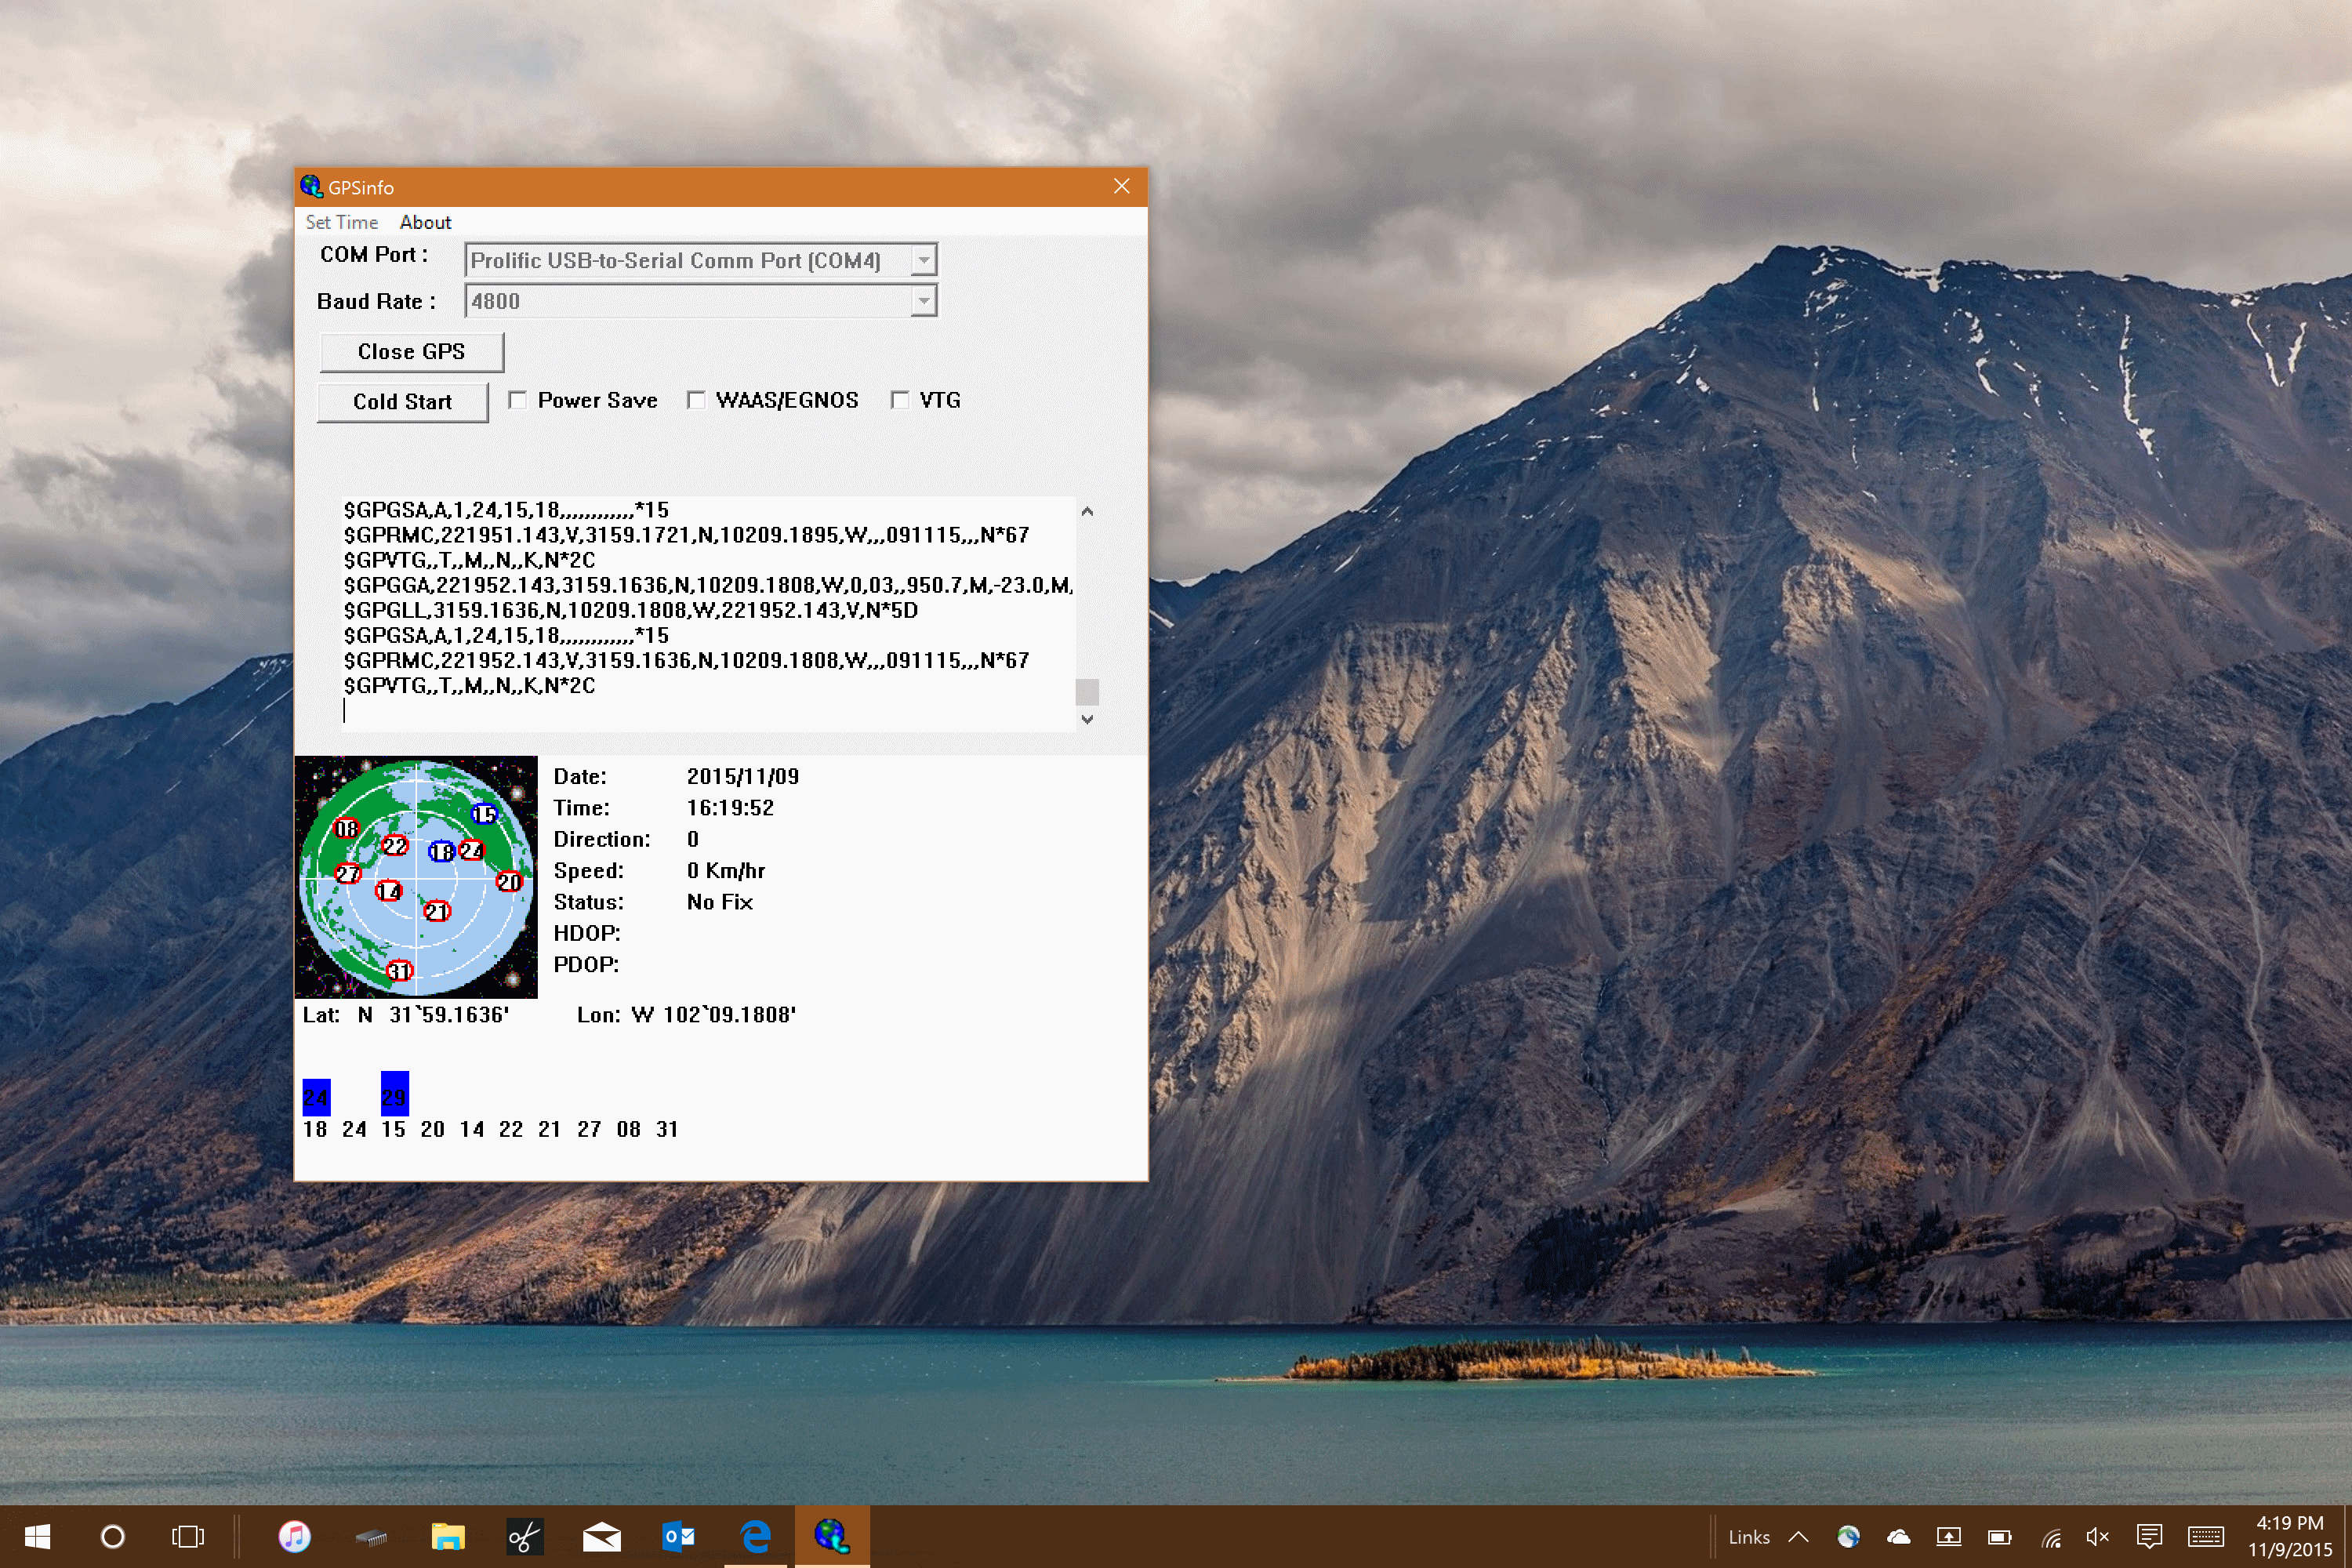Click satellite 31 marker on sky map

click(x=399, y=970)
